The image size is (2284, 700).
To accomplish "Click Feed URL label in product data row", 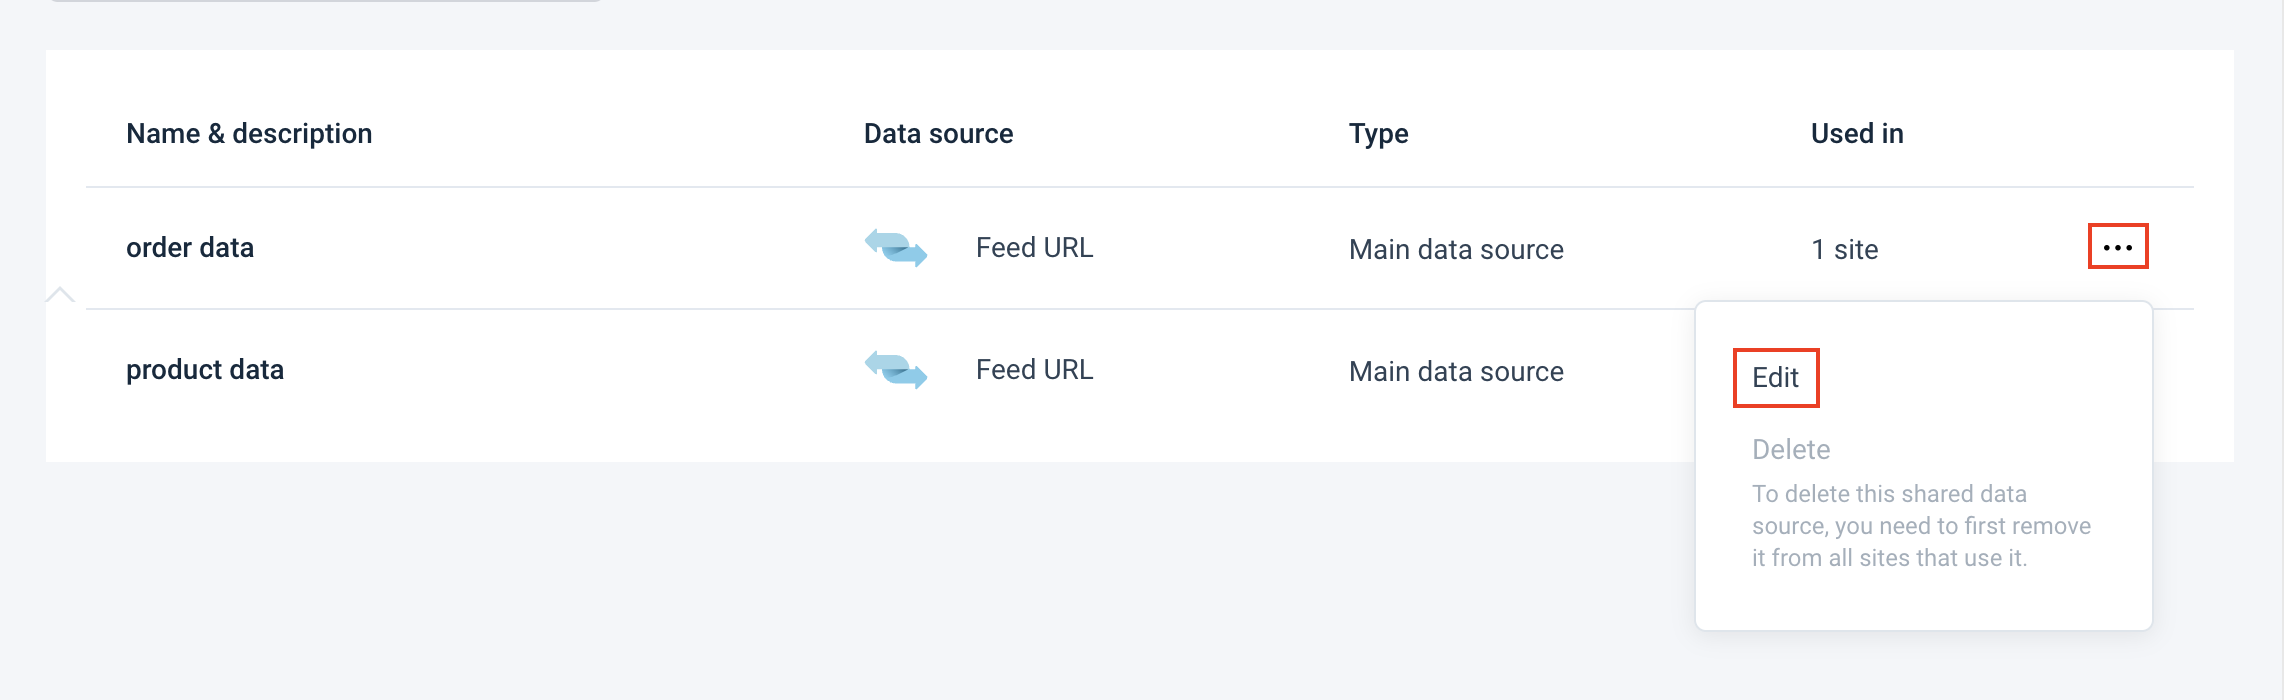I will coord(1034,370).
